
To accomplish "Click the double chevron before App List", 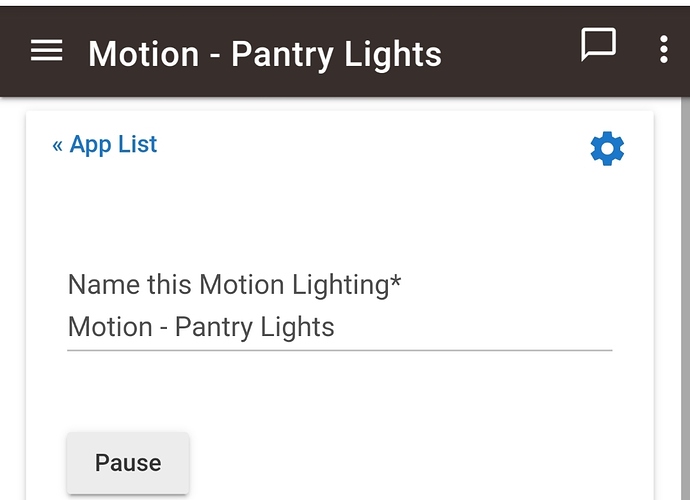I will [x=58, y=146].
